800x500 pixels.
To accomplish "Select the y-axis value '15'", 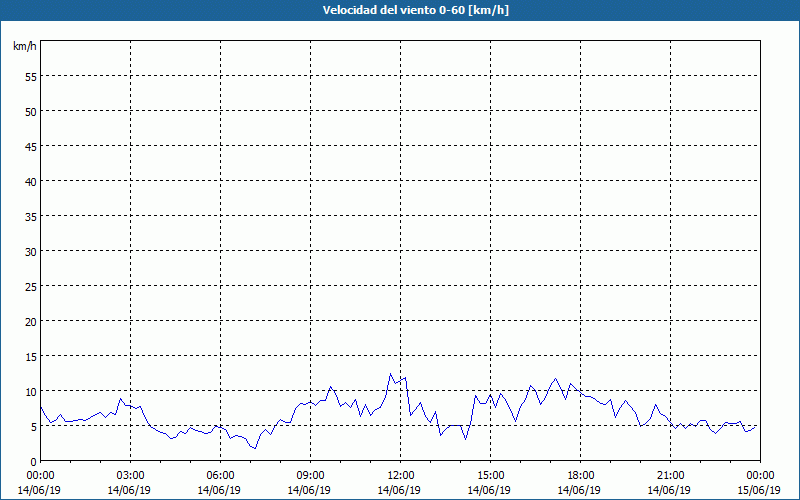I will (31, 356).
